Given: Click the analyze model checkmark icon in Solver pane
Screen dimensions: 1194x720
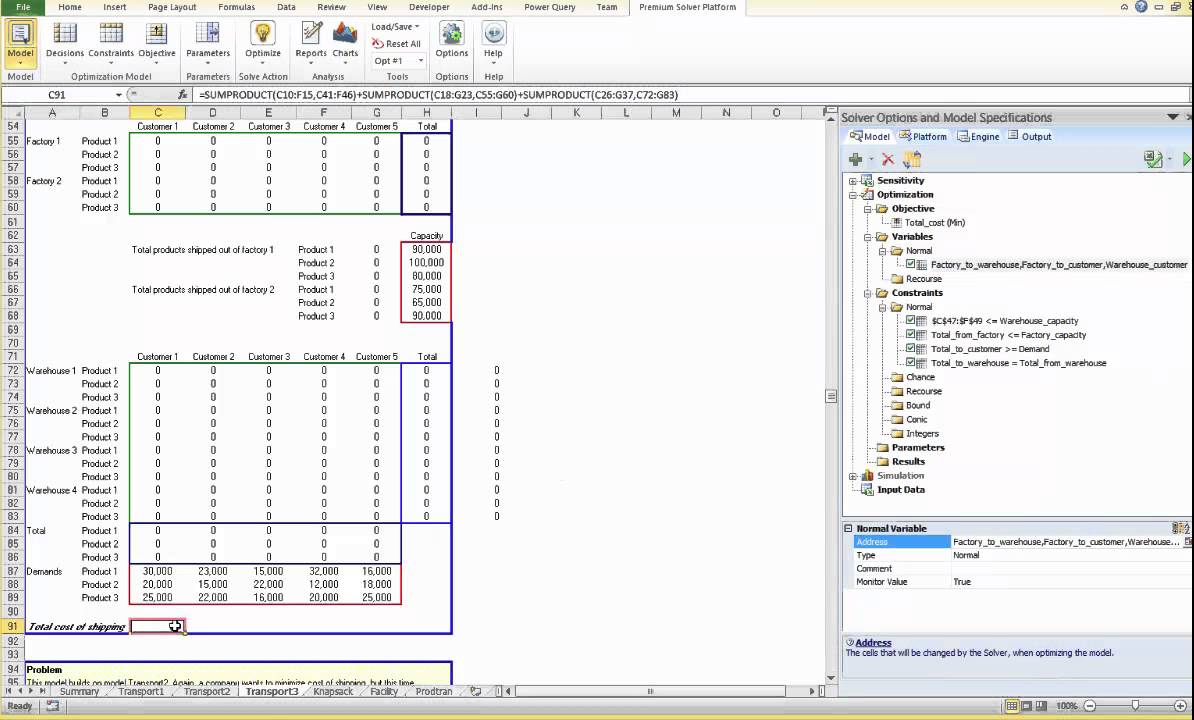Looking at the screenshot, I should point(1153,159).
